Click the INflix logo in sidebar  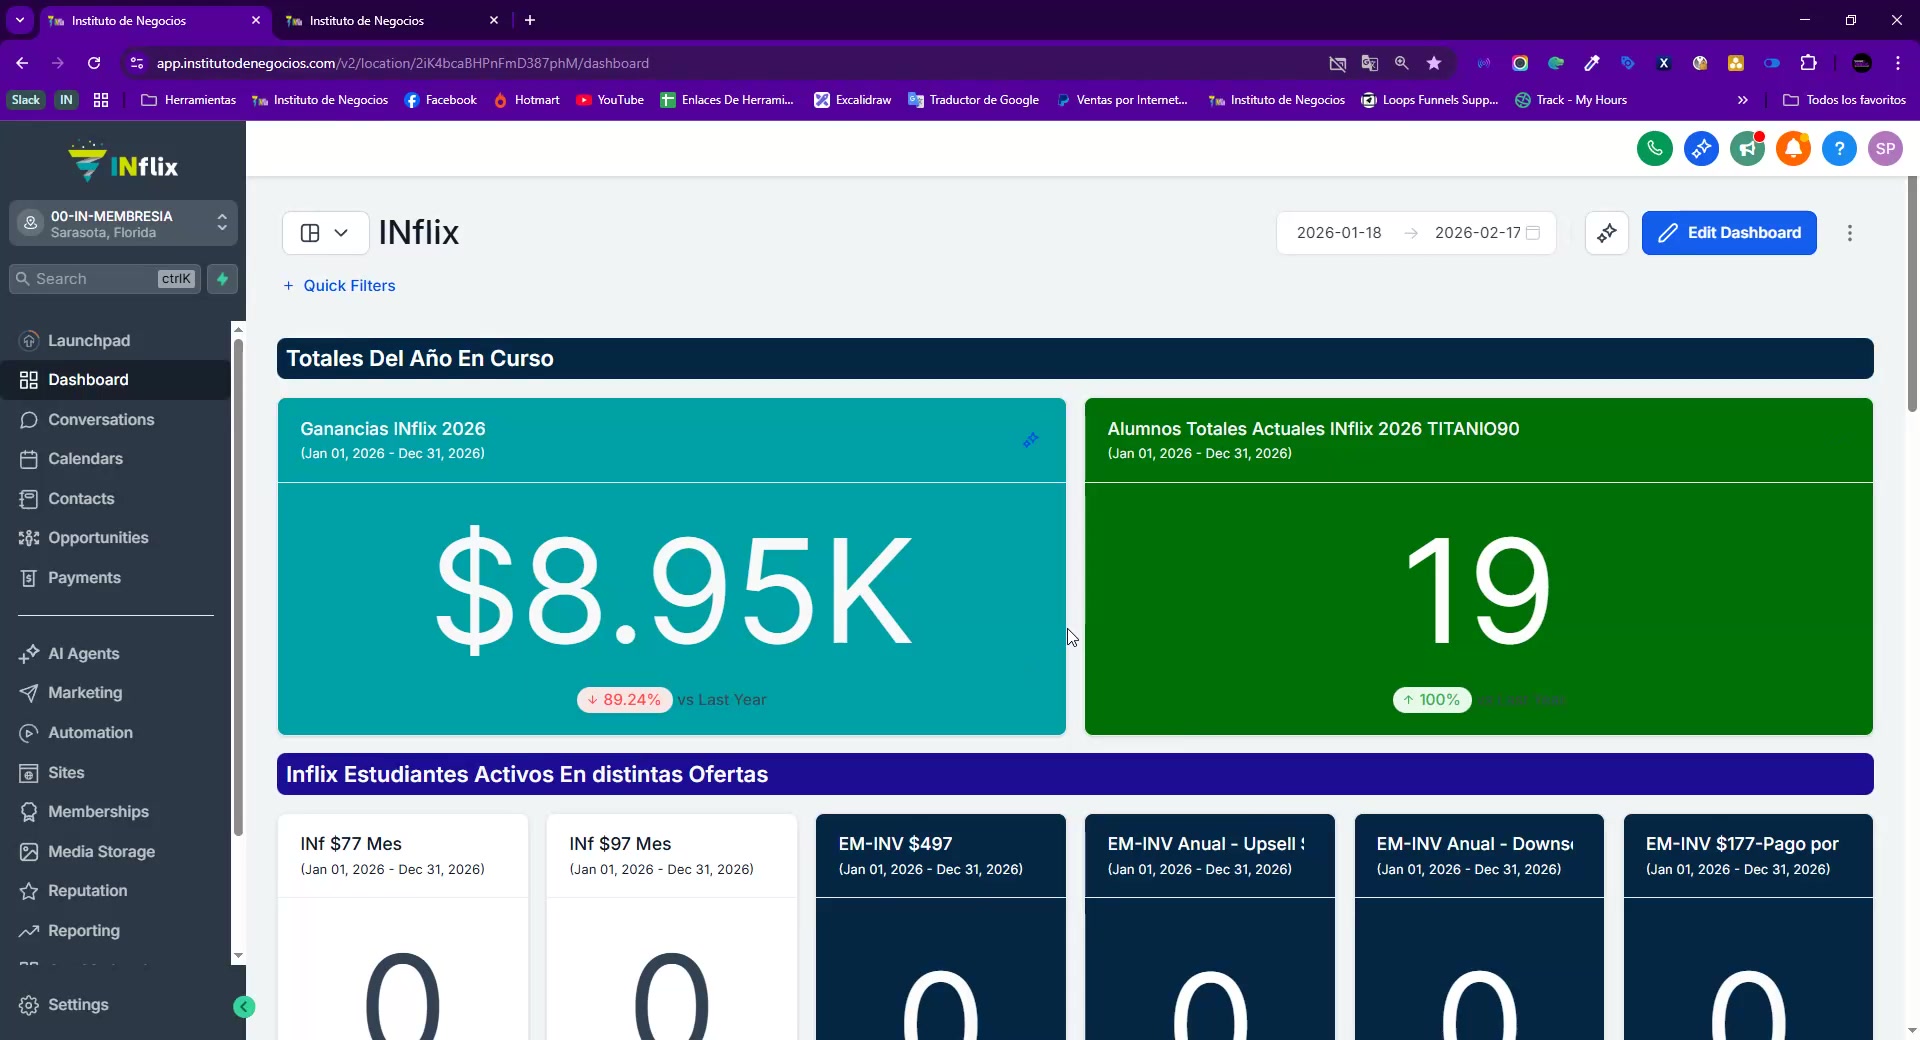[x=123, y=161]
